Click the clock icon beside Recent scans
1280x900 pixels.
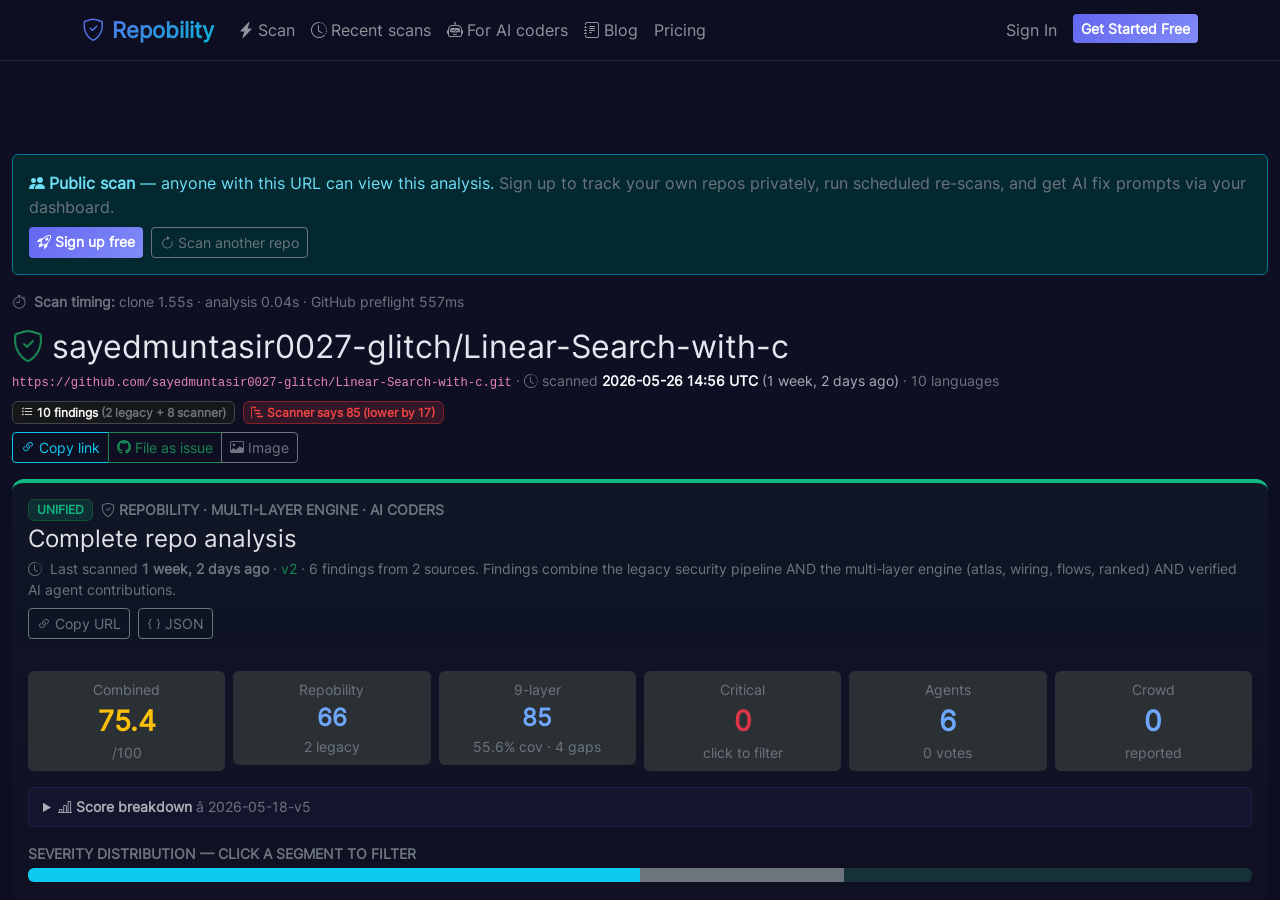[319, 30]
